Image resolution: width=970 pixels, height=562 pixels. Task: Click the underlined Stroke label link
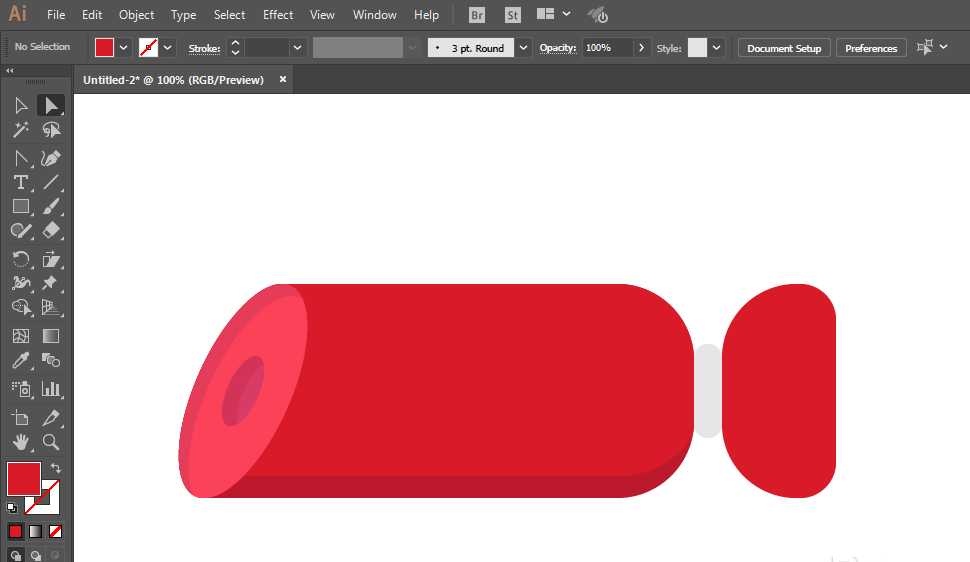(204, 48)
